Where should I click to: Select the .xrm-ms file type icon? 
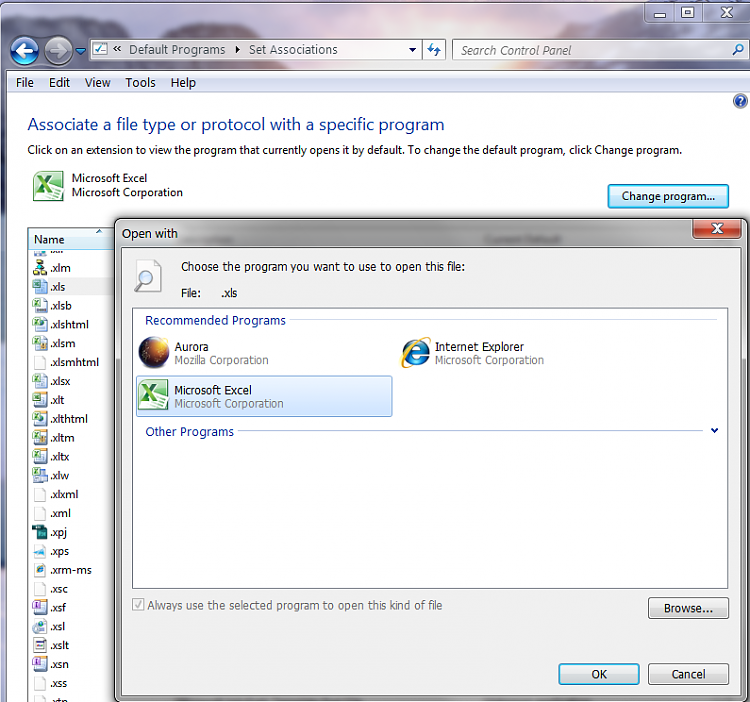click(x=40, y=570)
